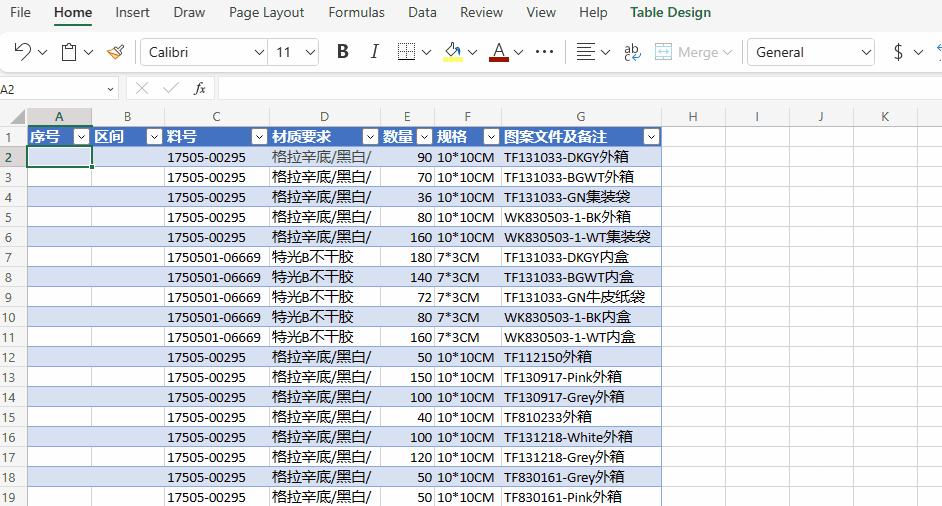Switch to the View tab

tap(541, 13)
